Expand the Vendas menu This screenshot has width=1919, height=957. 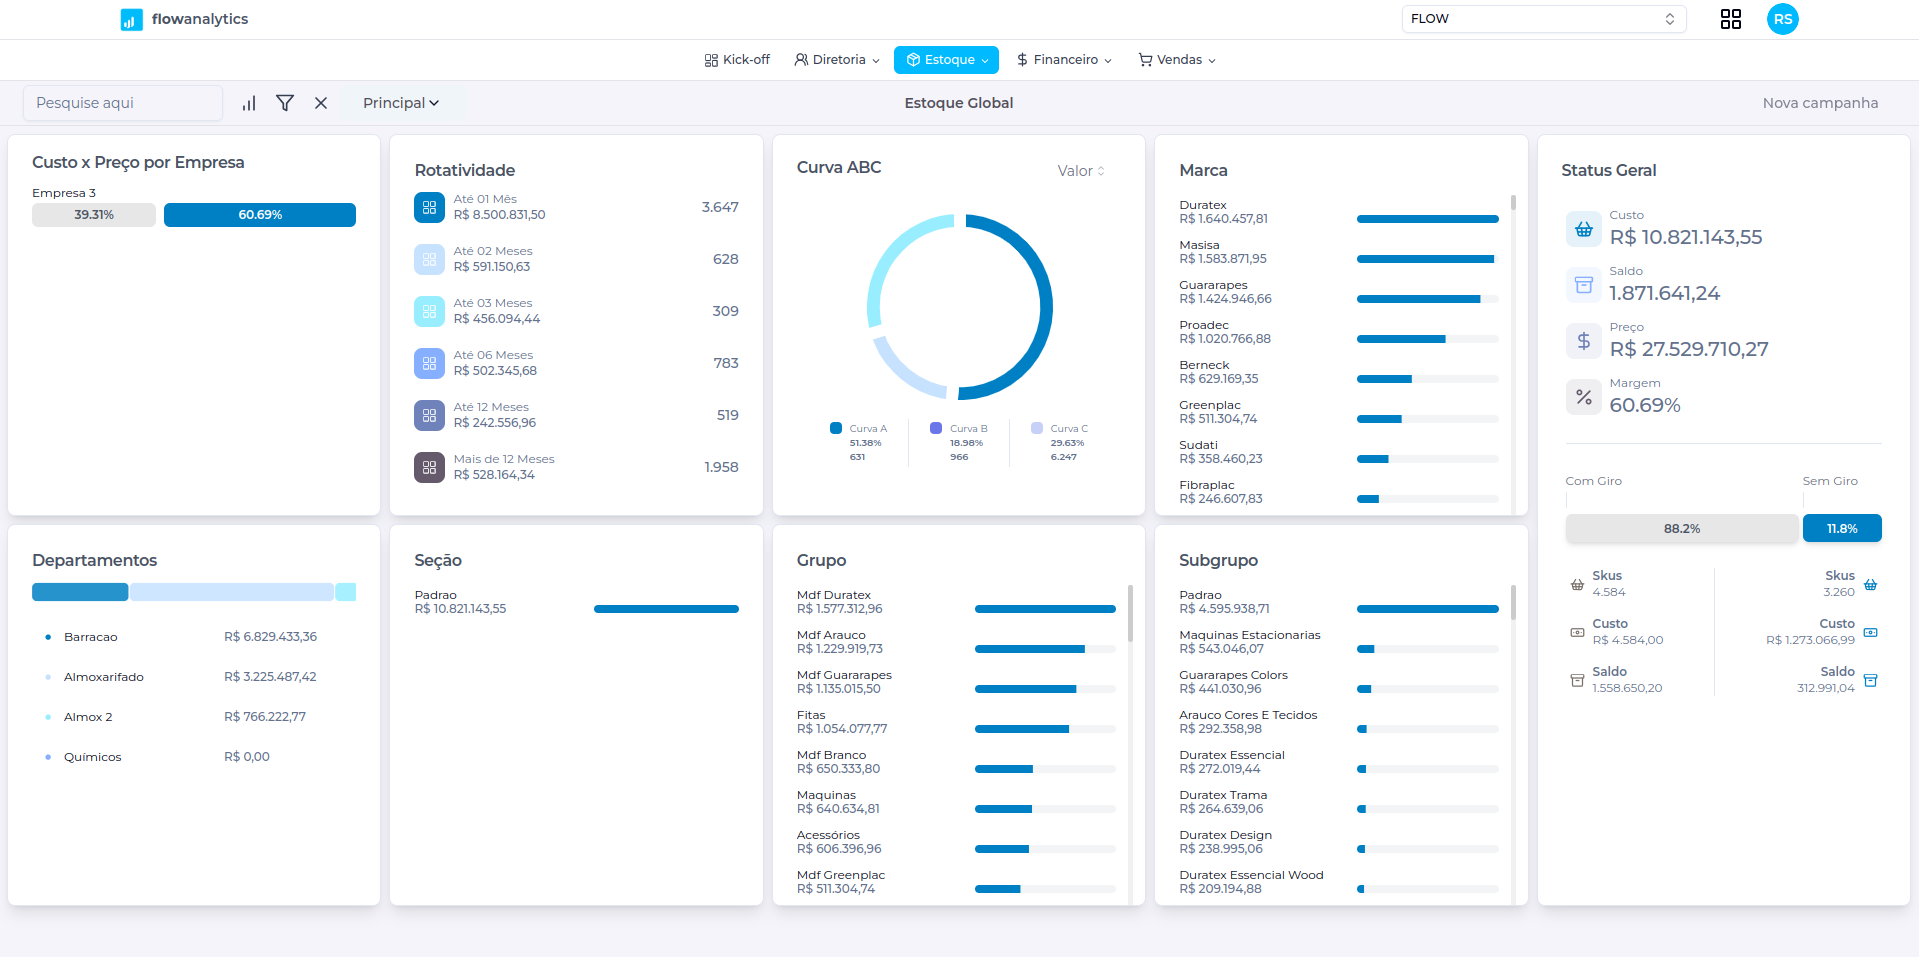1177,60
